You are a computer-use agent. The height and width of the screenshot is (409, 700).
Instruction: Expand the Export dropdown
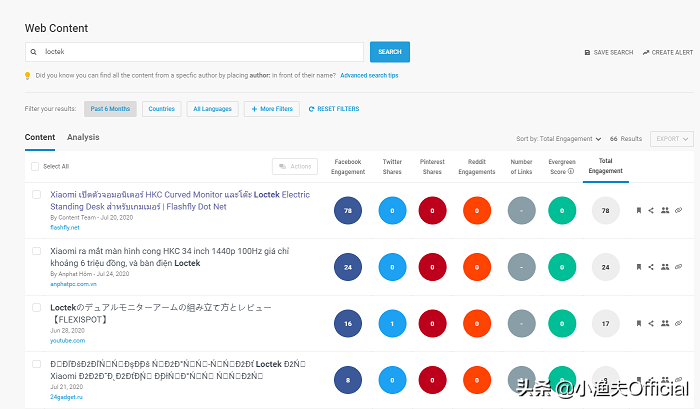[x=671, y=139]
